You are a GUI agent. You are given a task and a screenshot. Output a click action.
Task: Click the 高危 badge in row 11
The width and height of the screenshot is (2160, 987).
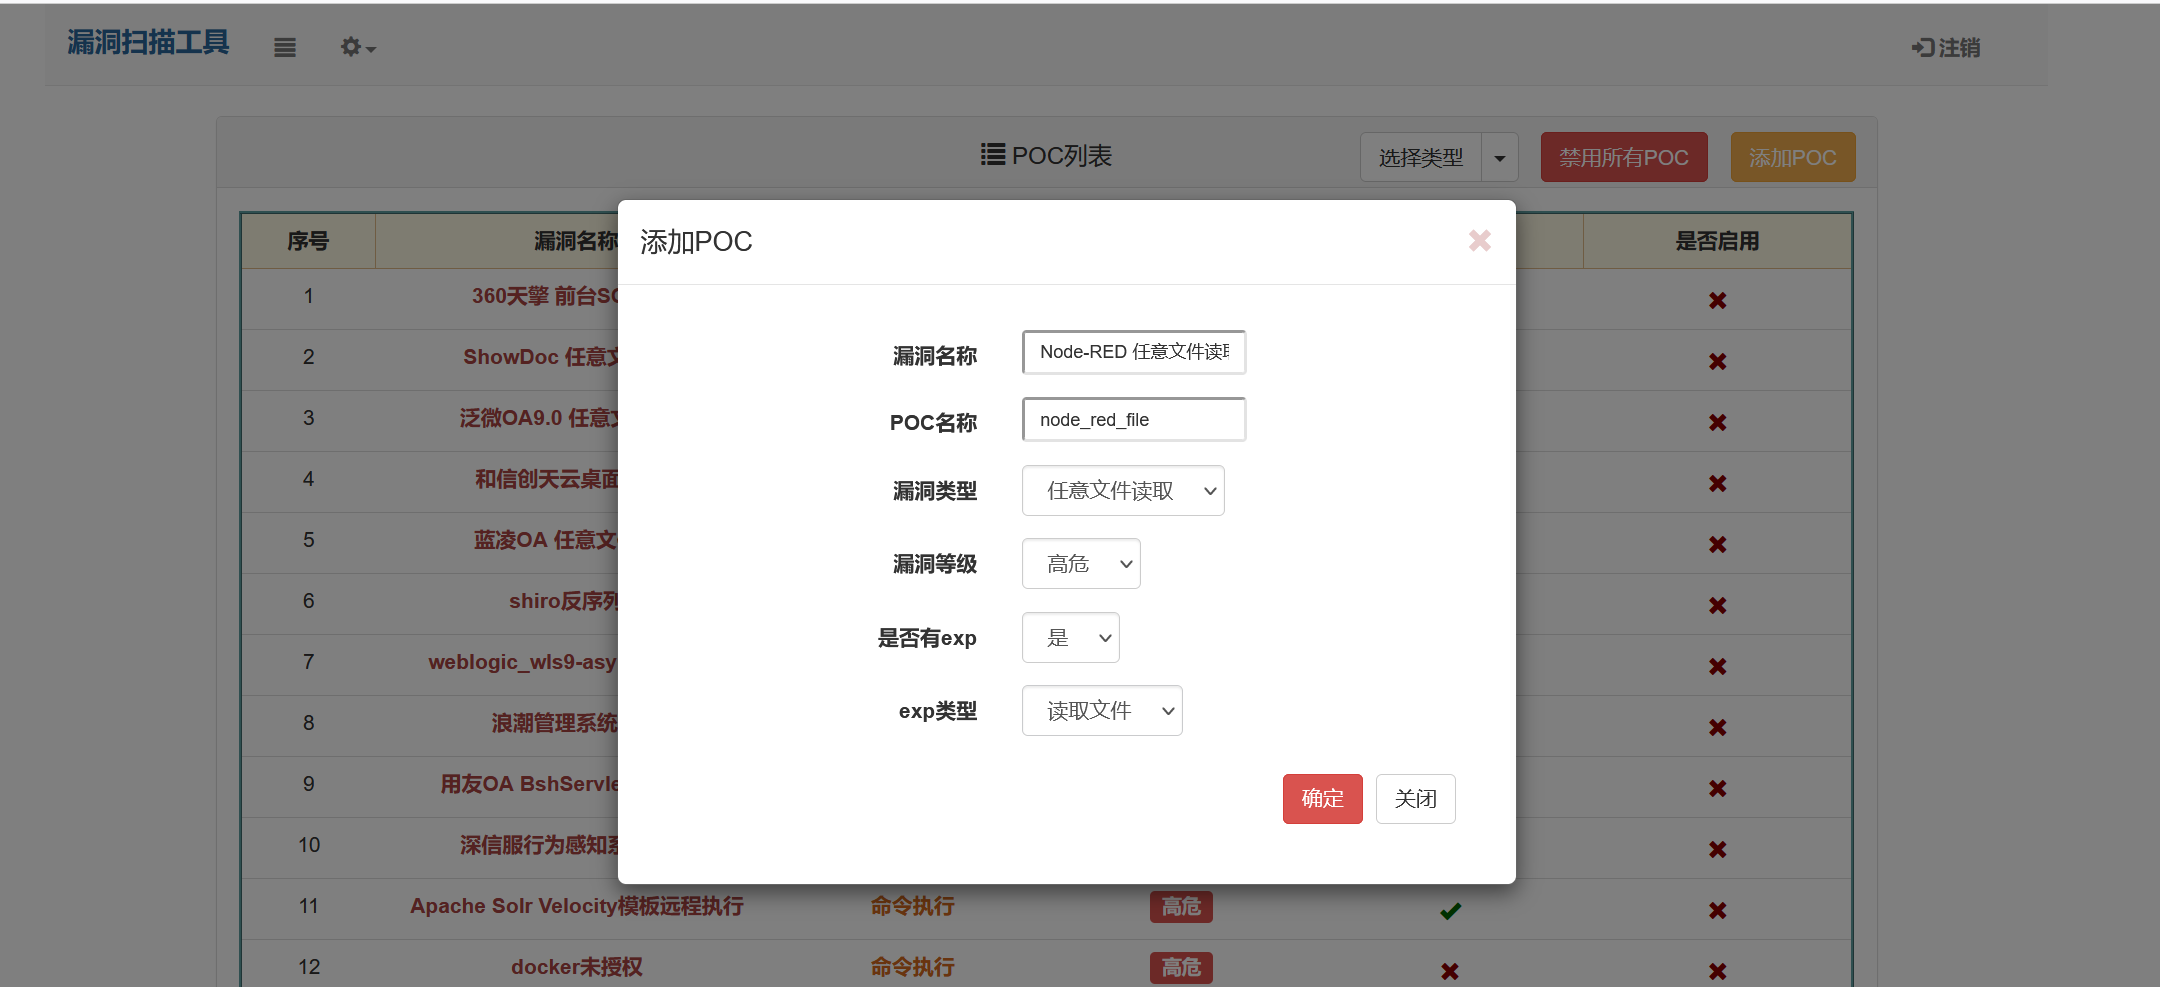(x=1181, y=907)
